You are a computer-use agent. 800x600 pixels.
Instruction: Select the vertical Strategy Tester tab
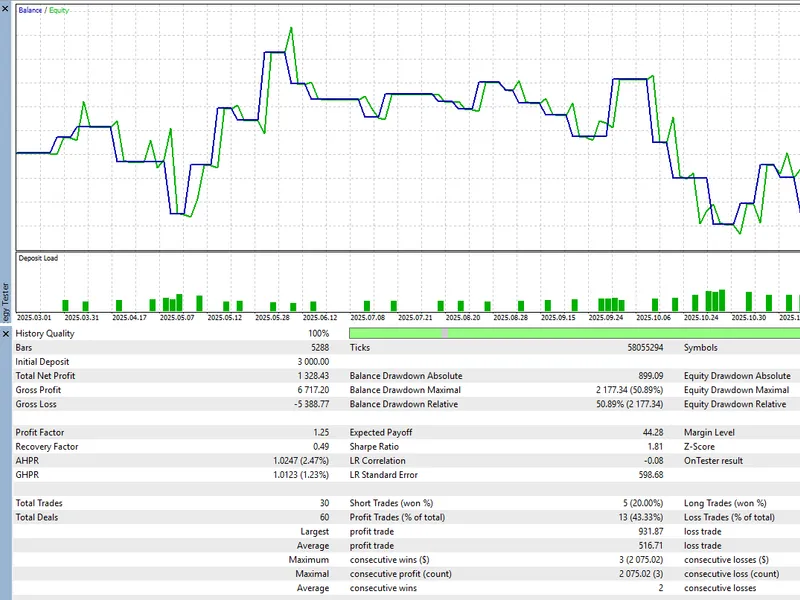[x=5, y=302]
